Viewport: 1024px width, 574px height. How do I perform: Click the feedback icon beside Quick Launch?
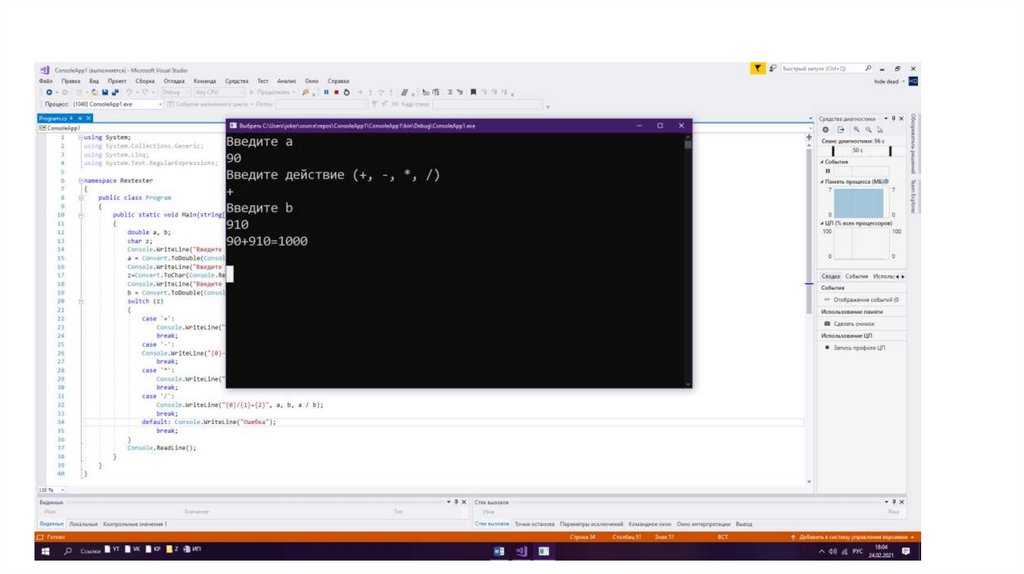point(773,68)
